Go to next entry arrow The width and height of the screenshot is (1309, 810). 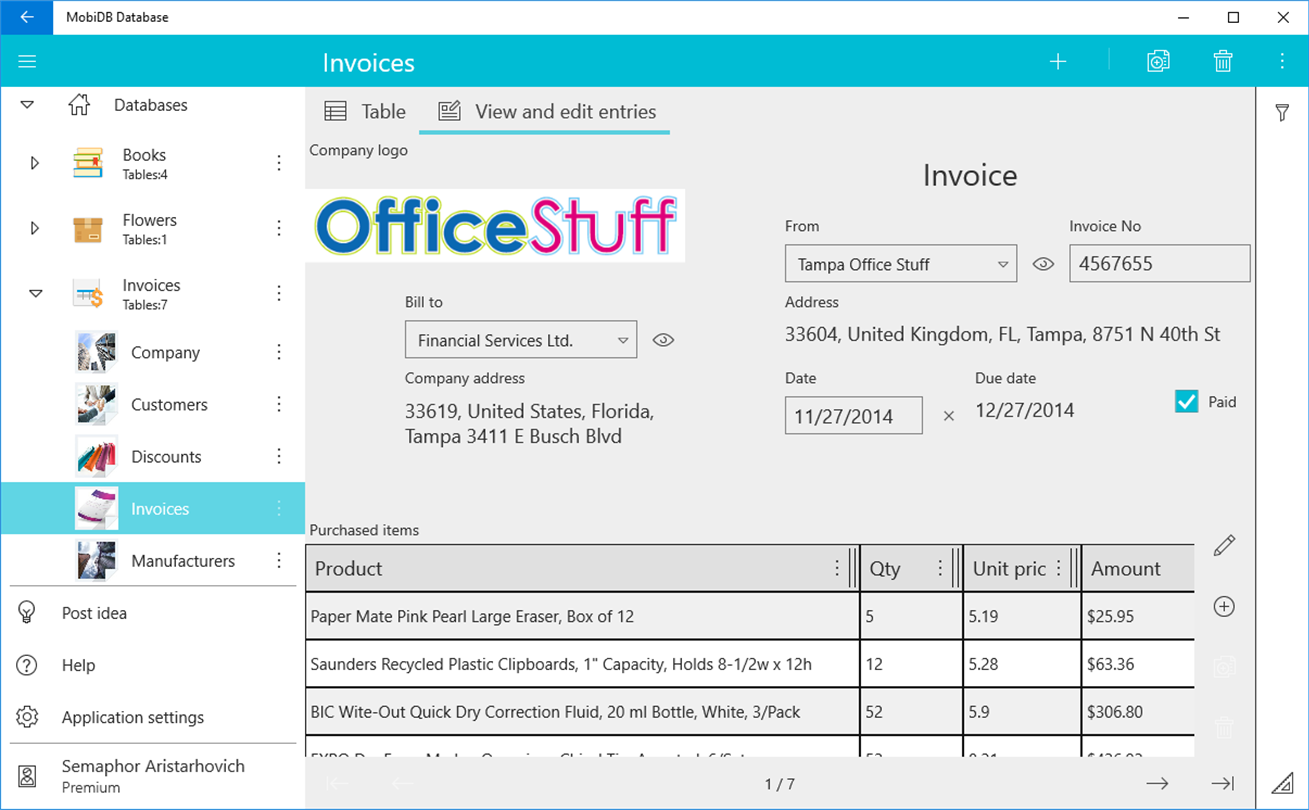pos(1157,784)
